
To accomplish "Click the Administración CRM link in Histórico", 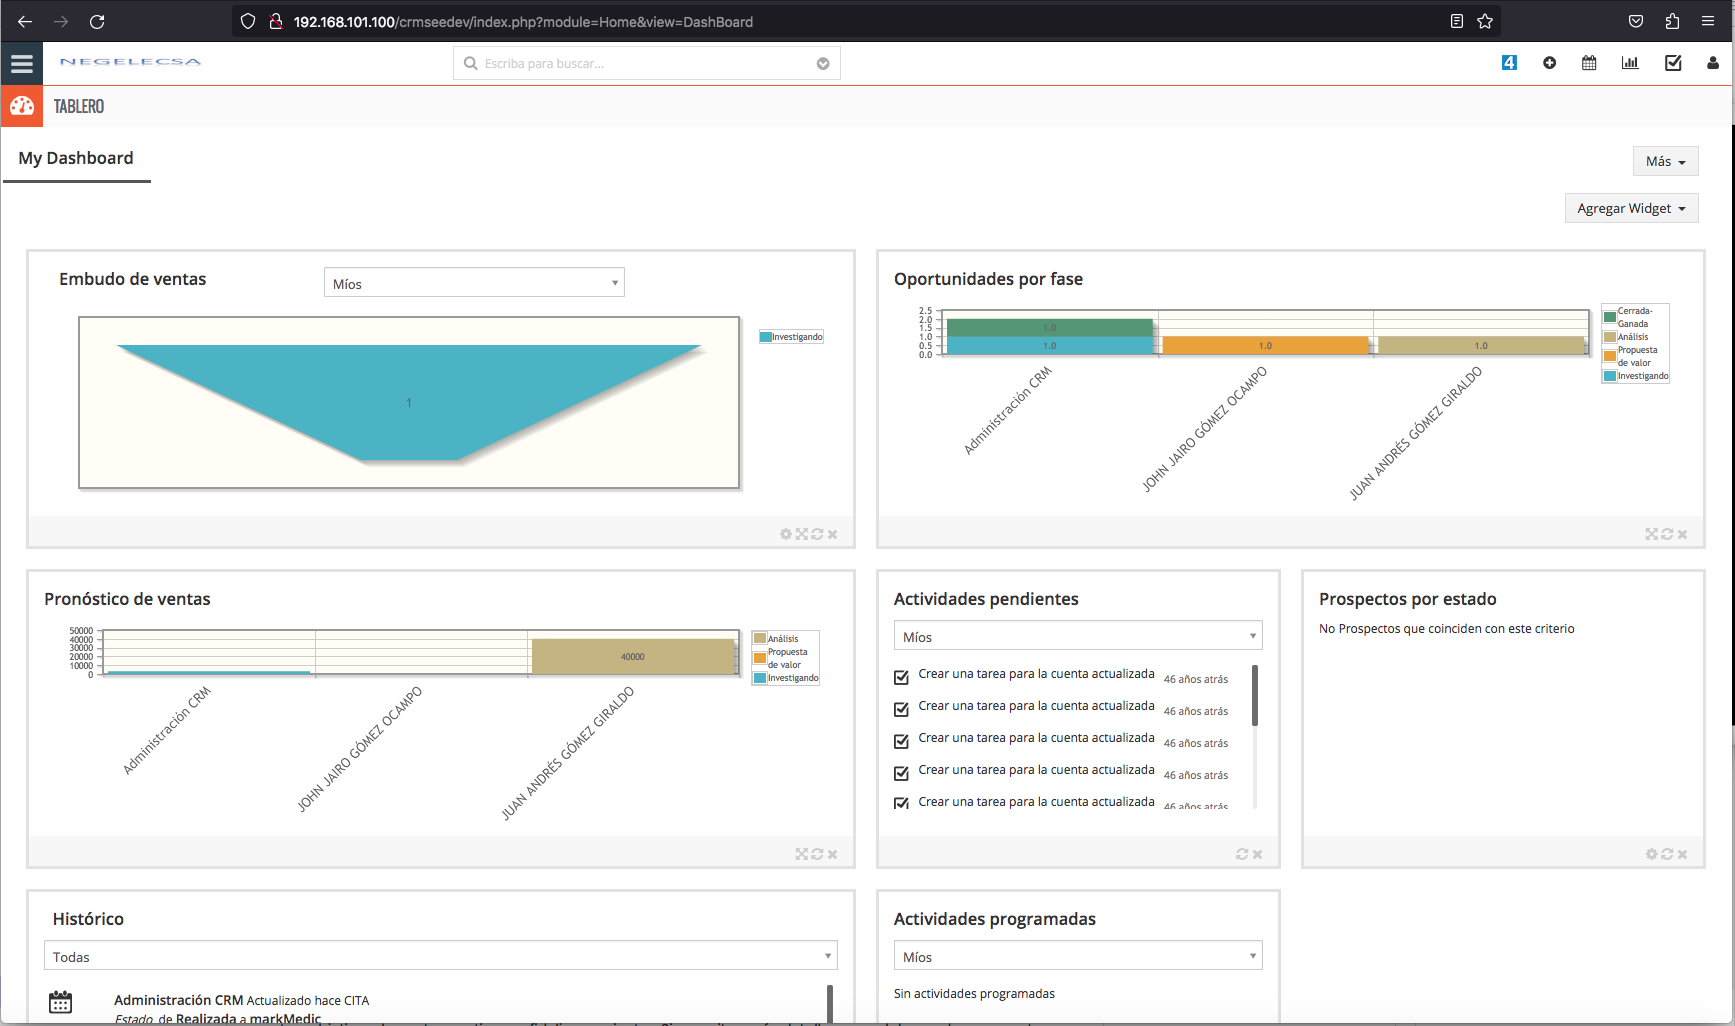I will [x=178, y=1000].
